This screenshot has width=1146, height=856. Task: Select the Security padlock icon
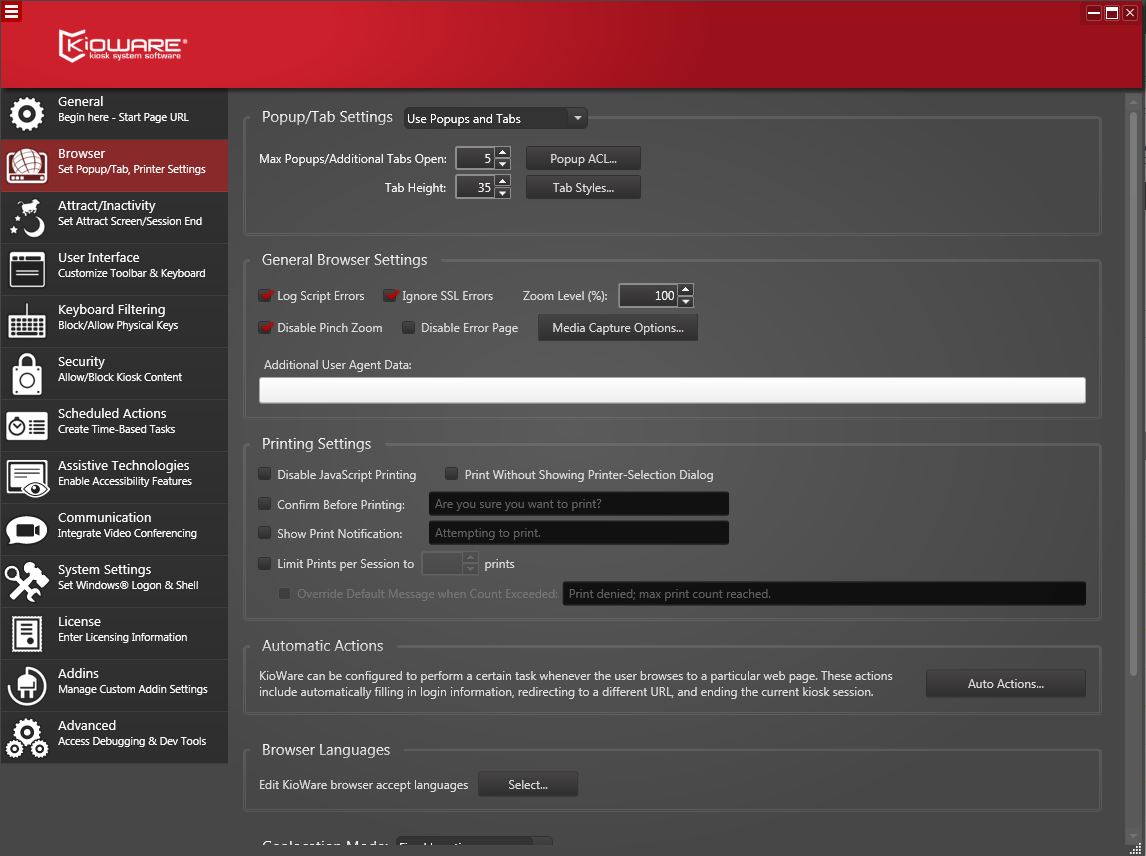27,374
